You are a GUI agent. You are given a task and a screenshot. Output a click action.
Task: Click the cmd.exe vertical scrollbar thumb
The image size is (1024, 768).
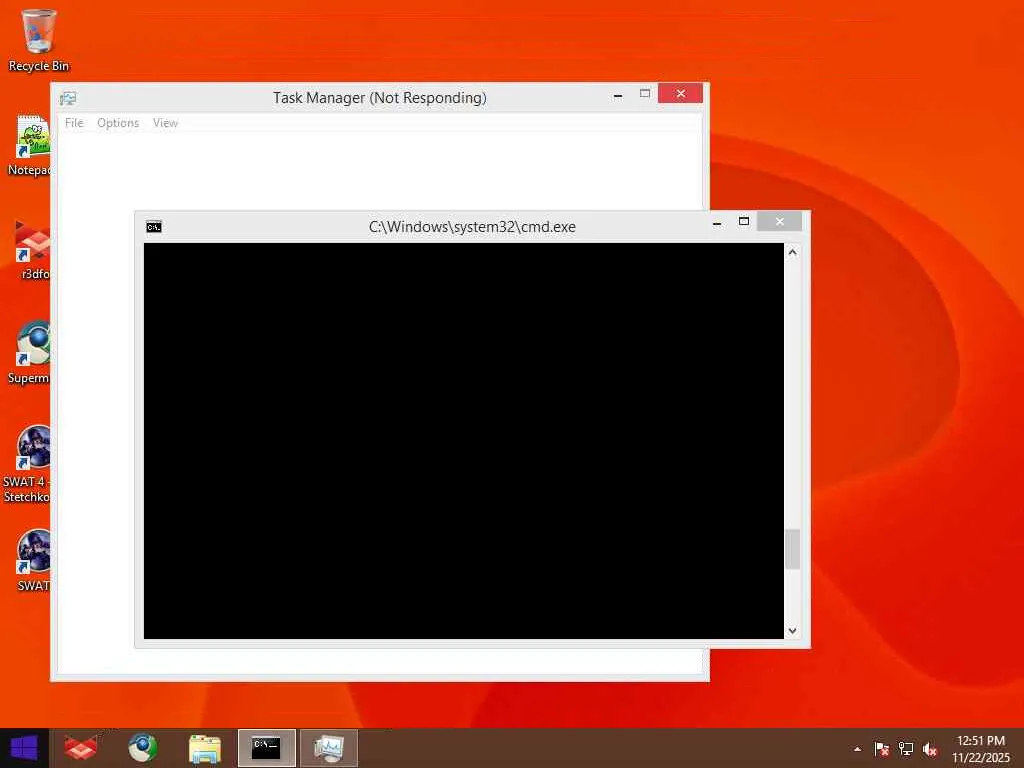click(x=792, y=549)
